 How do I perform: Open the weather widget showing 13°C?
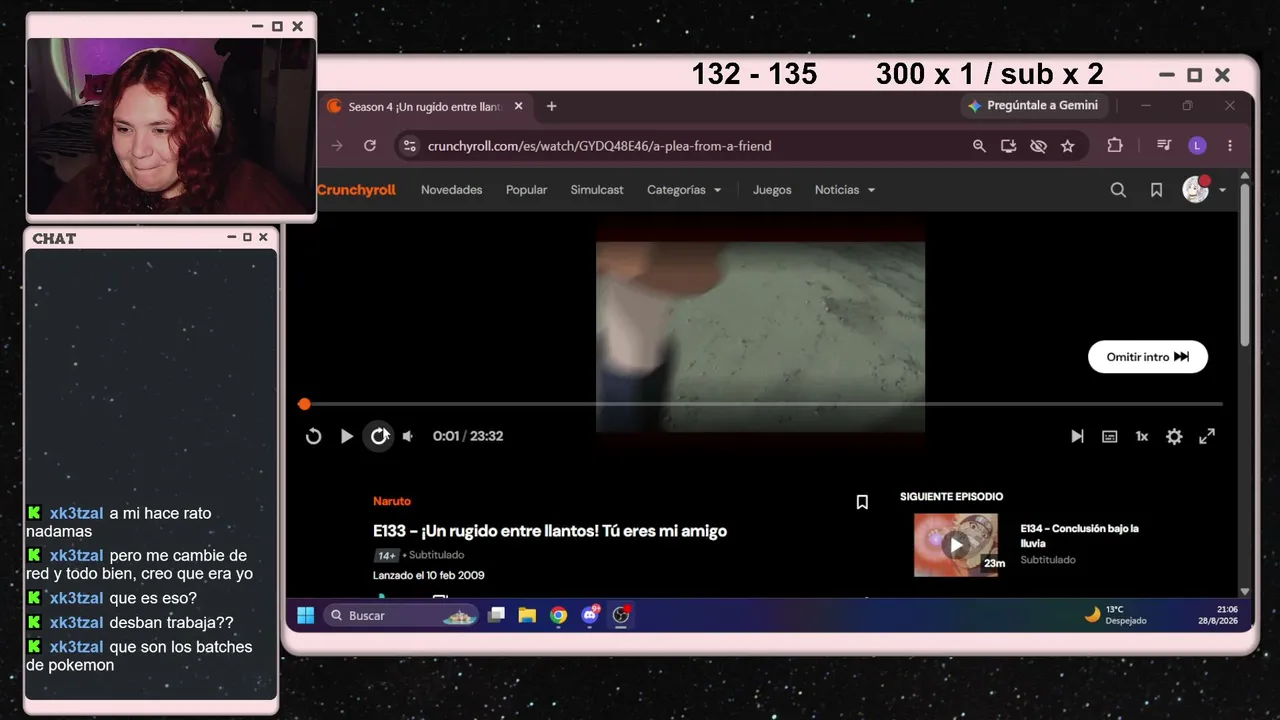click(1116, 615)
